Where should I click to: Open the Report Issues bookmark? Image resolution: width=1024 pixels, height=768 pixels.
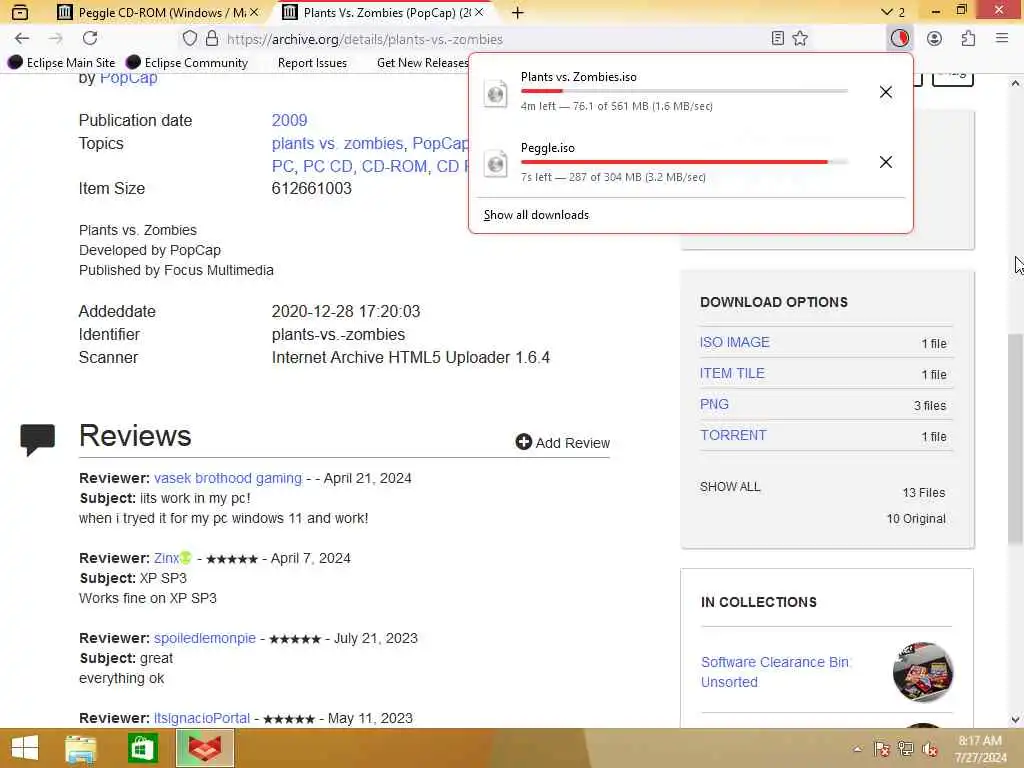pos(312,63)
